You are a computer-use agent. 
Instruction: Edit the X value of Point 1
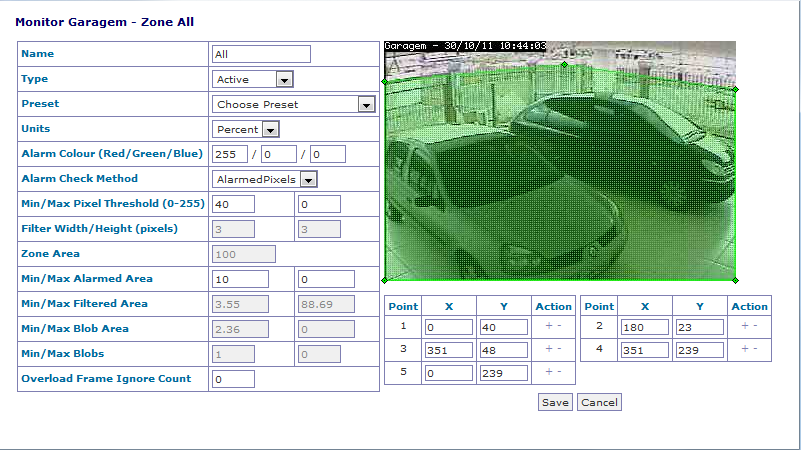tap(449, 327)
